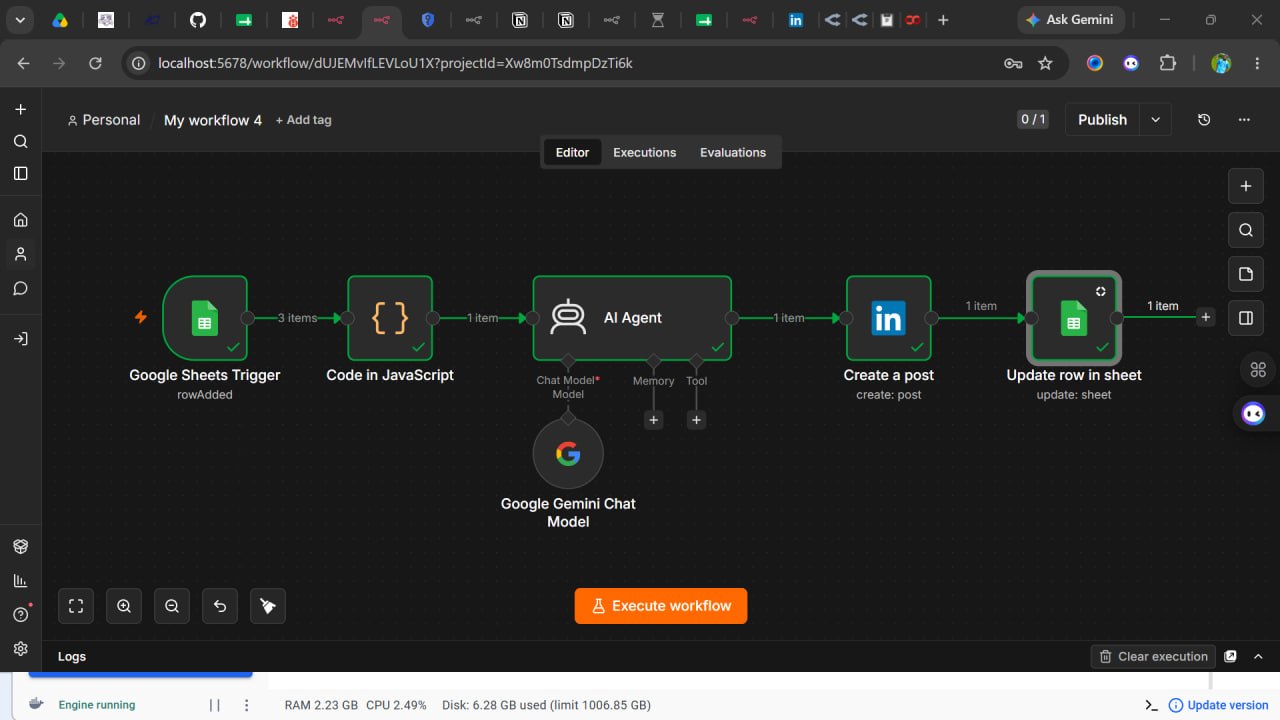Open the templates cube icon in sidebar

point(20,547)
